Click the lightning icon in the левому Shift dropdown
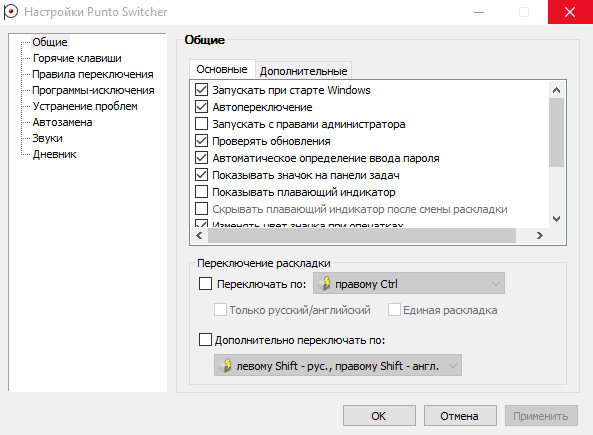This screenshot has height=435, width=593. tap(226, 365)
